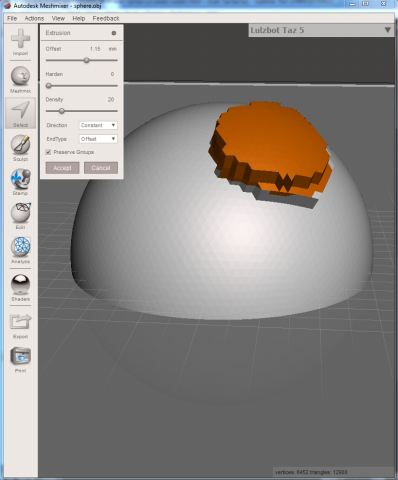The image size is (398, 480).
Task: Open the Stamp tool
Action: point(20,182)
